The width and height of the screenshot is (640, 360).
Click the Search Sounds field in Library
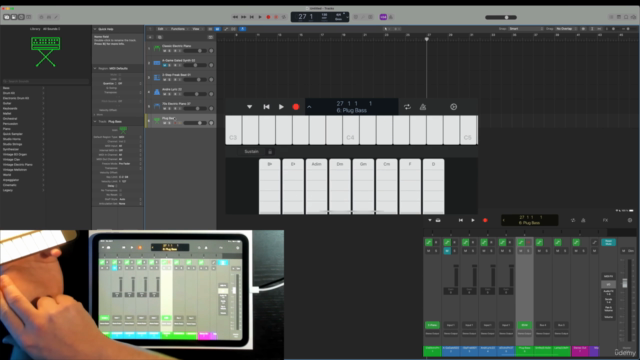coord(45,82)
